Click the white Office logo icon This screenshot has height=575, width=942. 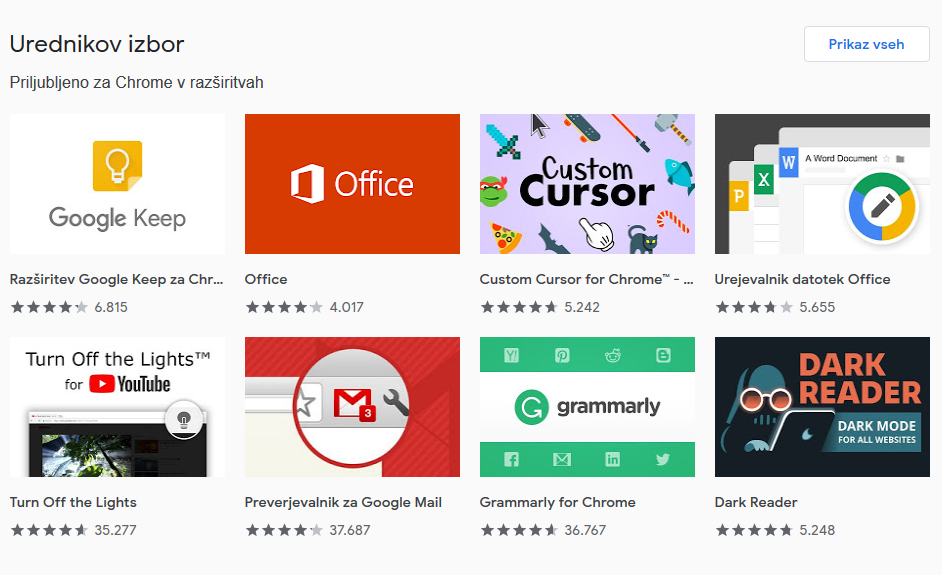[x=308, y=184]
